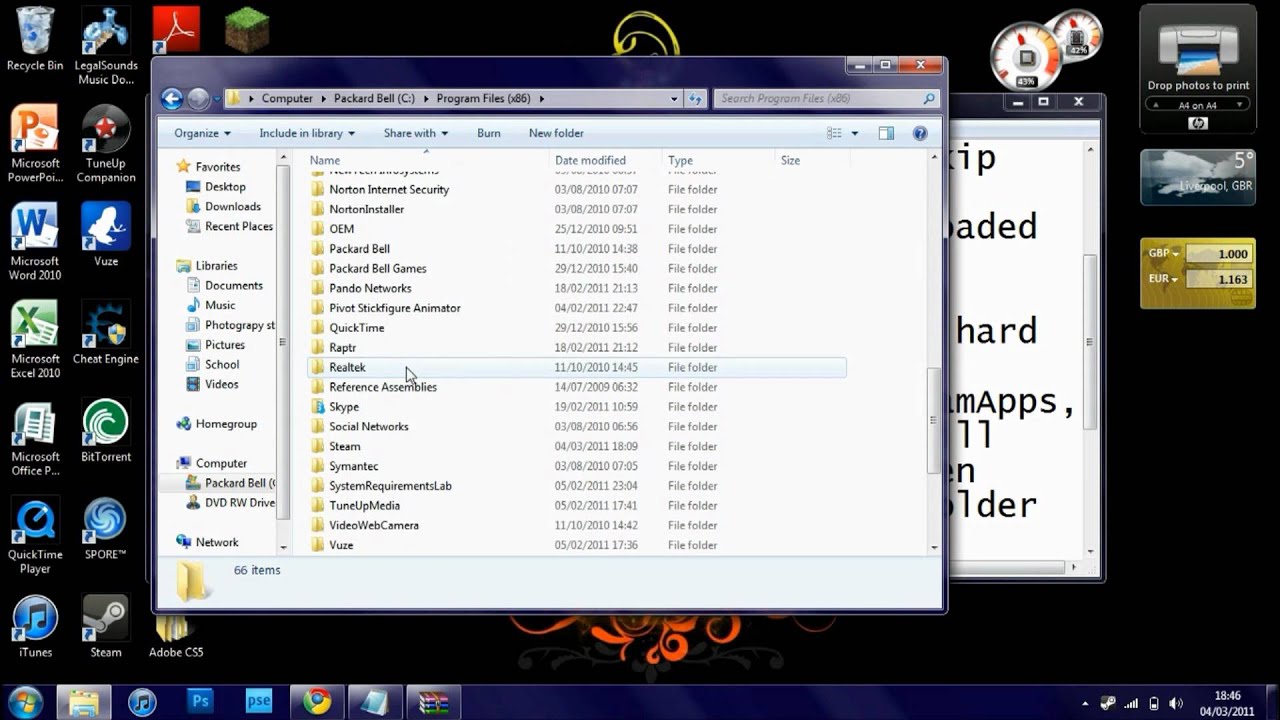Viewport: 1280px width, 720px height.
Task: Open the Share with dropdown
Action: point(415,133)
